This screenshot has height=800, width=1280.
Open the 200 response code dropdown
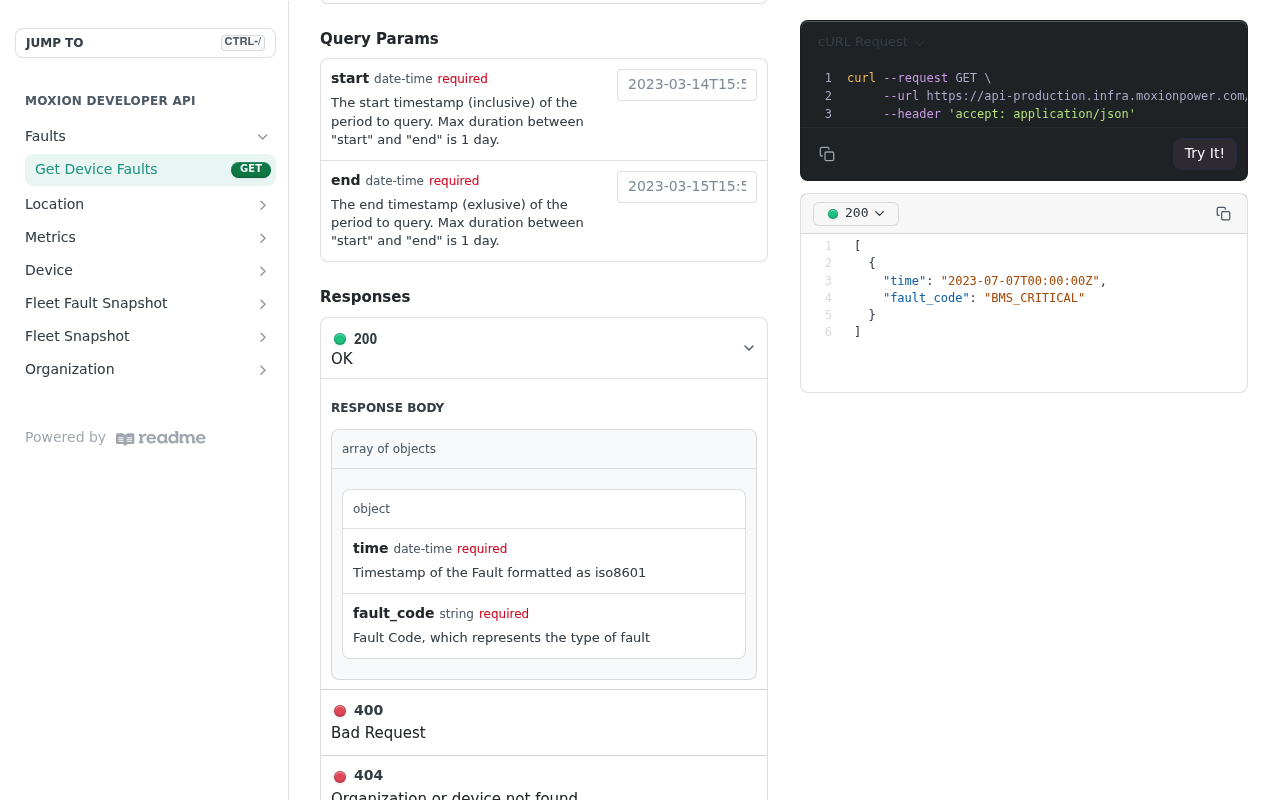pyautogui.click(x=856, y=214)
